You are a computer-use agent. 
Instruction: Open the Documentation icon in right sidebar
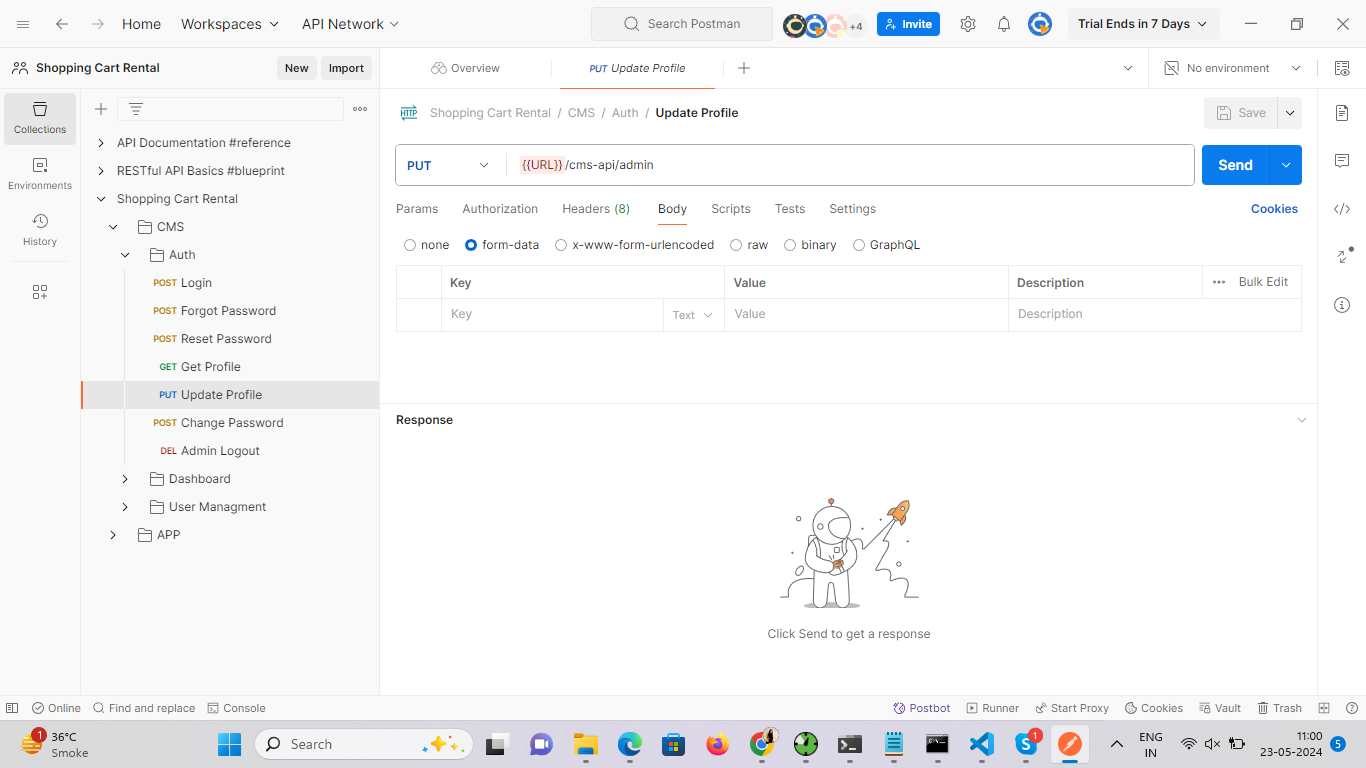point(1342,113)
